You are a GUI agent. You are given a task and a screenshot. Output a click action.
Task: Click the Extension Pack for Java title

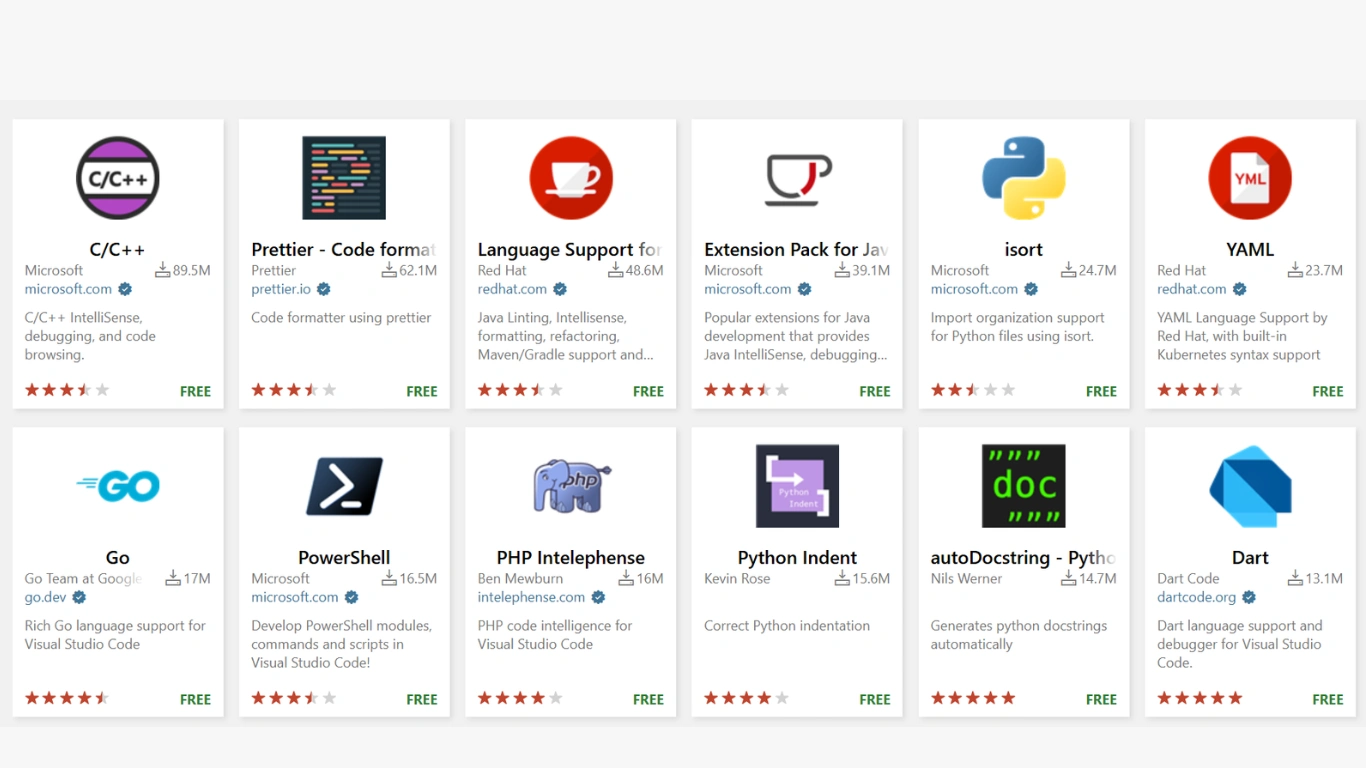click(796, 250)
